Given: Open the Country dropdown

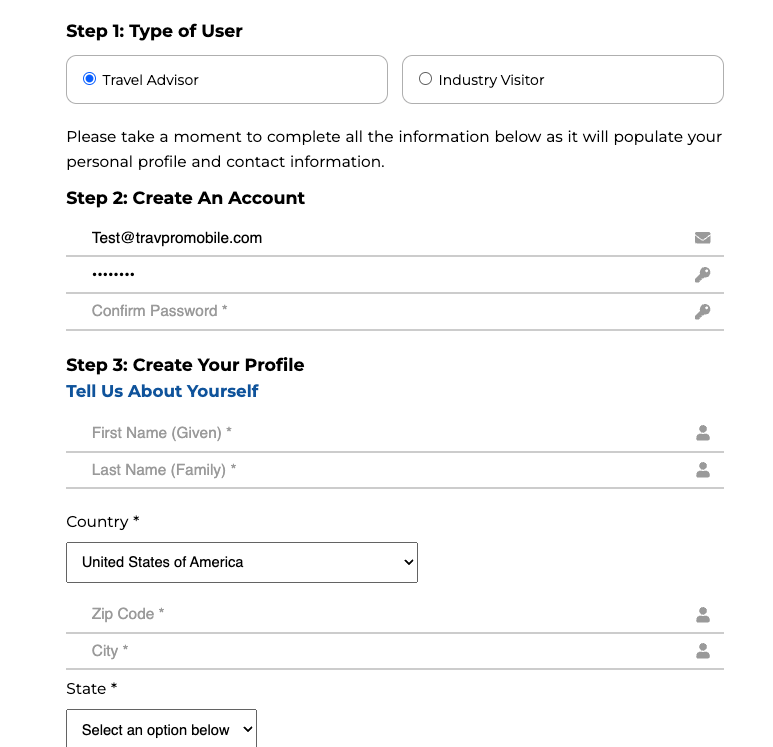Looking at the screenshot, I should point(242,562).
